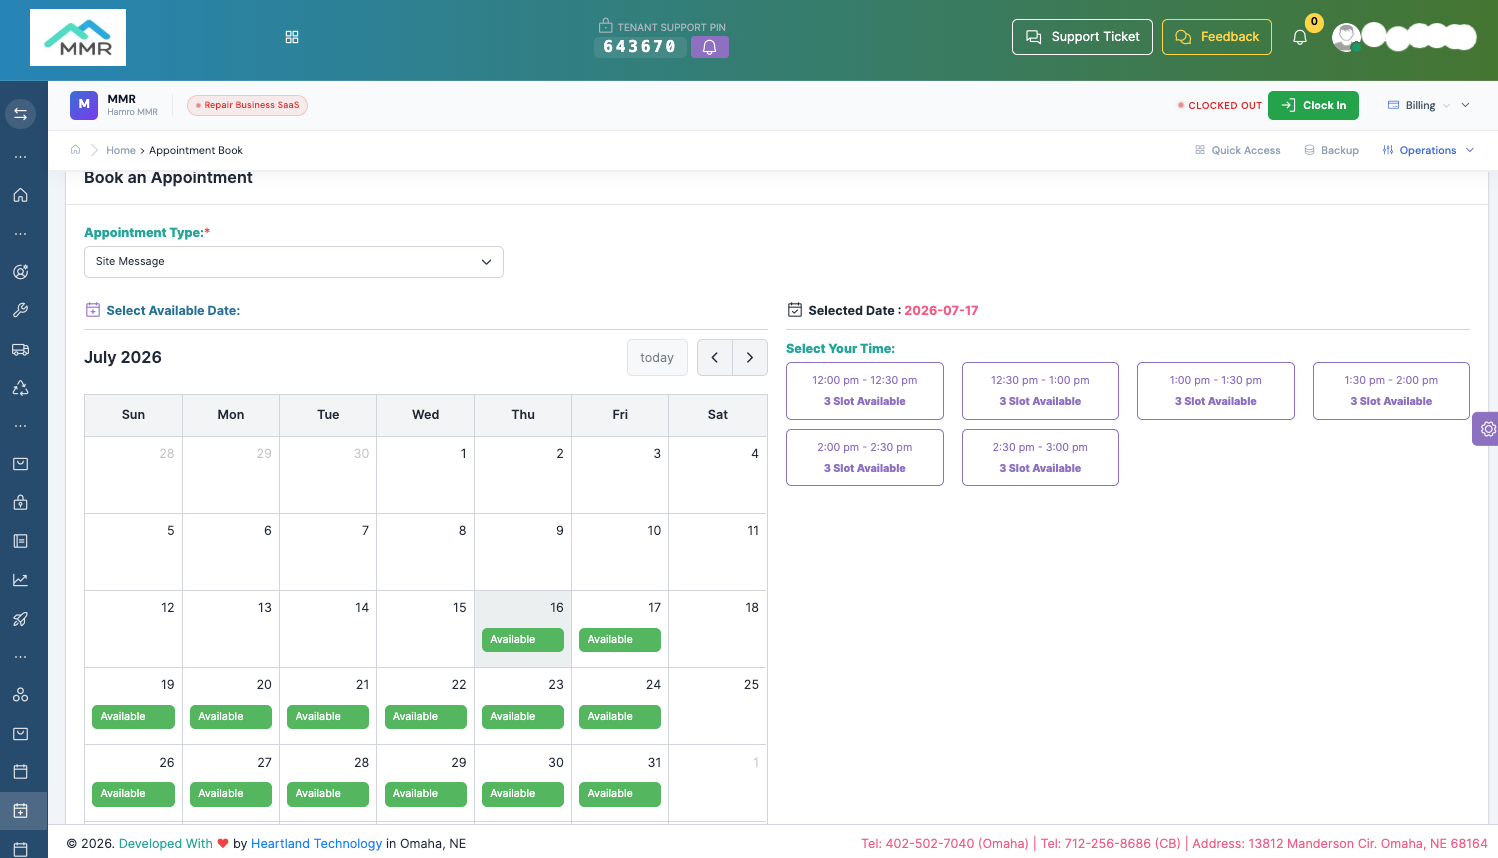Open the Backup option

[x=1331, y=150]
